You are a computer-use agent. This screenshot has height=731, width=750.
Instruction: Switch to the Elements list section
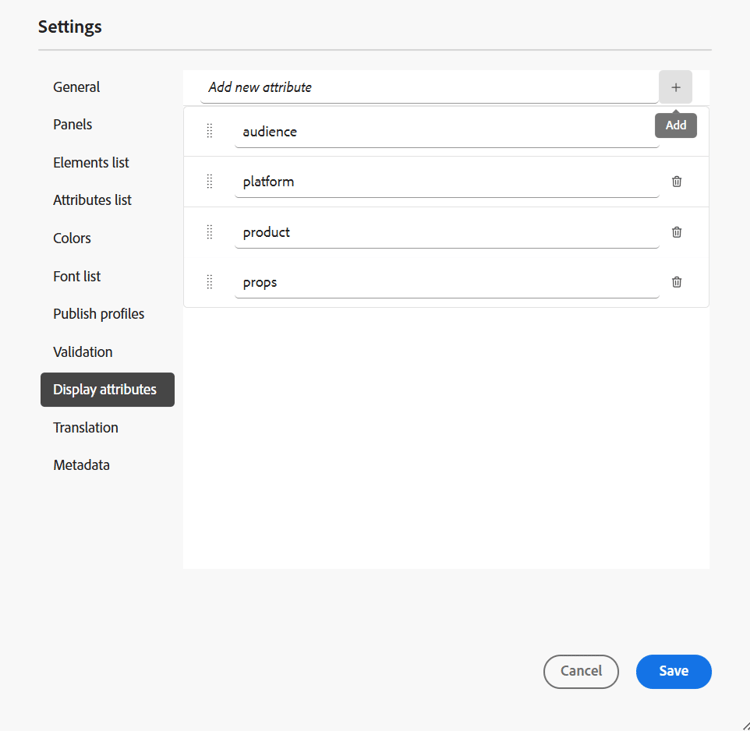coord(91,163)
